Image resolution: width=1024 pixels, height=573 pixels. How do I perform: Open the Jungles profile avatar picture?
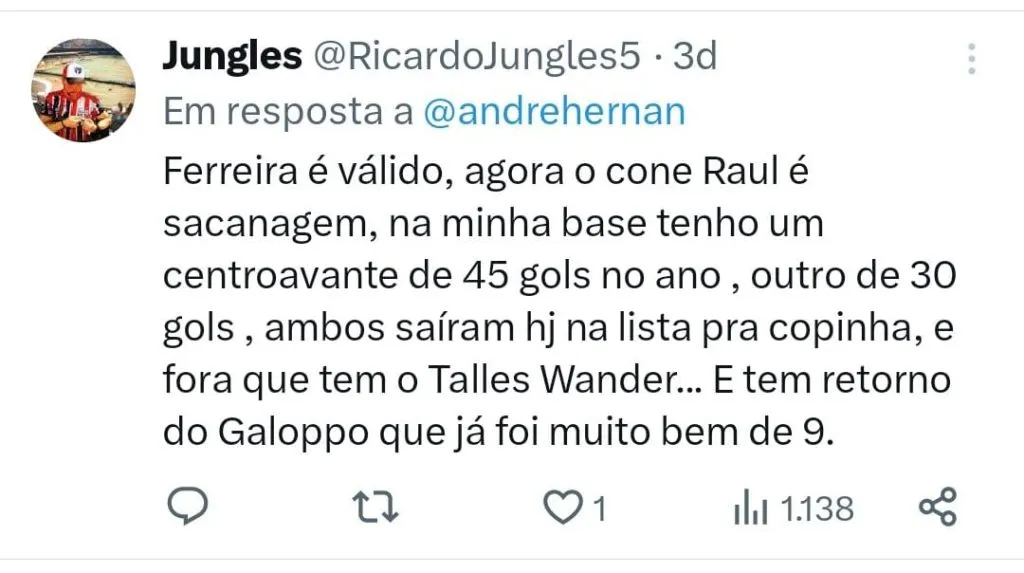pos(84,90)
